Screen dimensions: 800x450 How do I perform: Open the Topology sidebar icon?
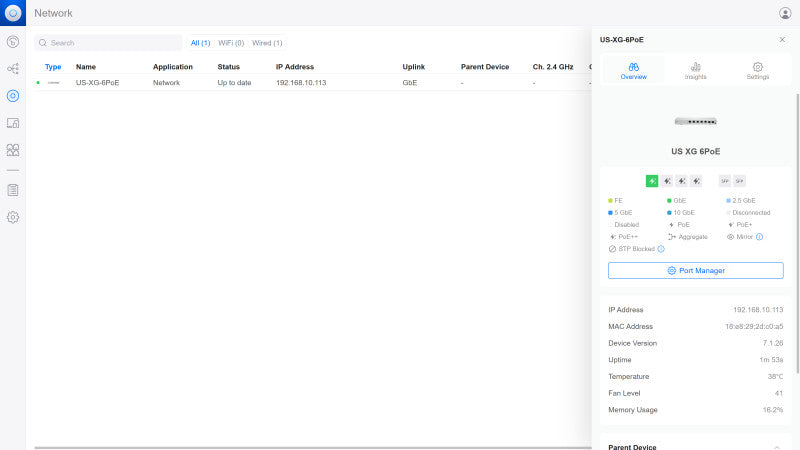[x=13, y=69]
